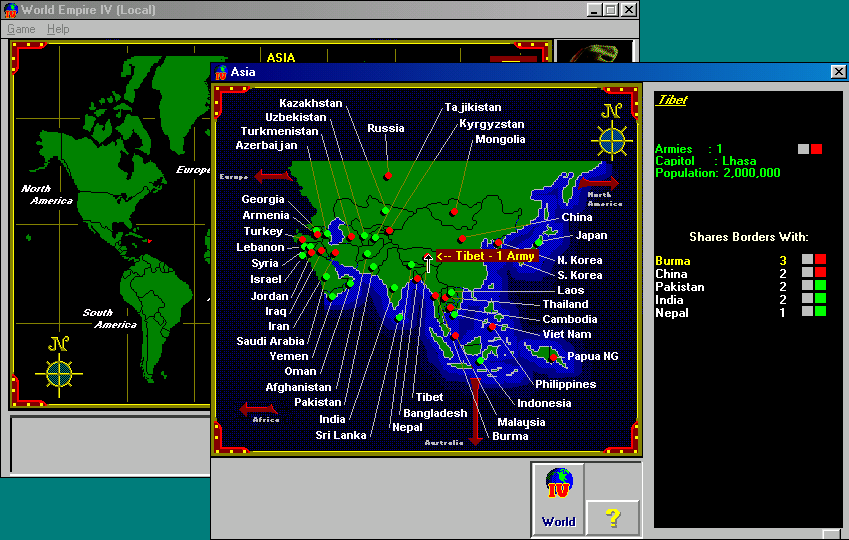Select the Iraq country label

276,311
